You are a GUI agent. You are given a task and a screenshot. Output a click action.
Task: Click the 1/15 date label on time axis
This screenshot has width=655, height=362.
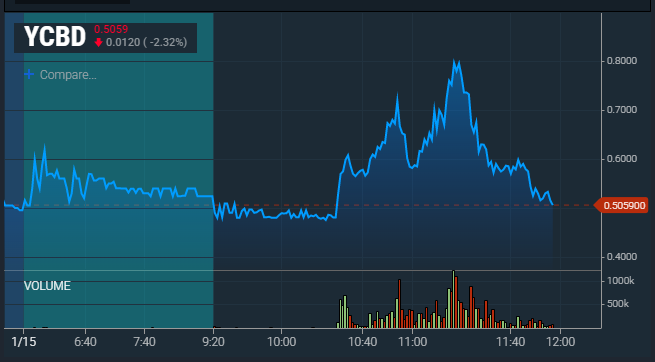pyautogui.click(x=24, y=342)
